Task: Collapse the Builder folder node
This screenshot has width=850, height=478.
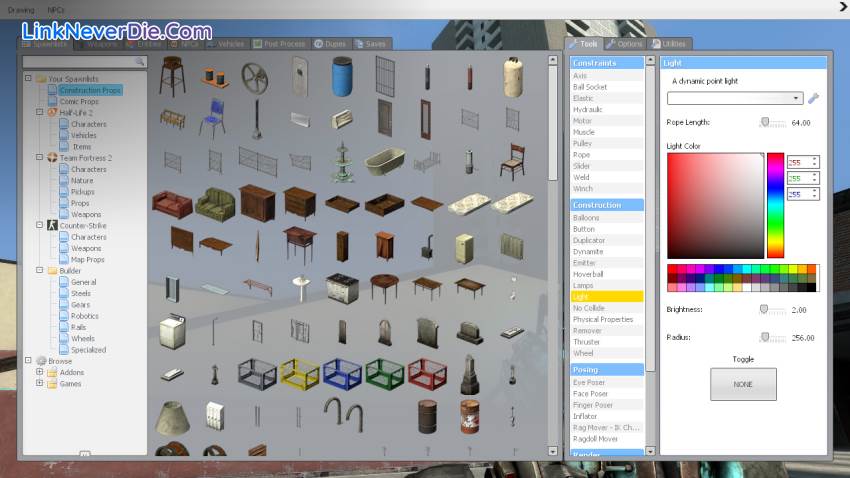Action: coord(27,271)
